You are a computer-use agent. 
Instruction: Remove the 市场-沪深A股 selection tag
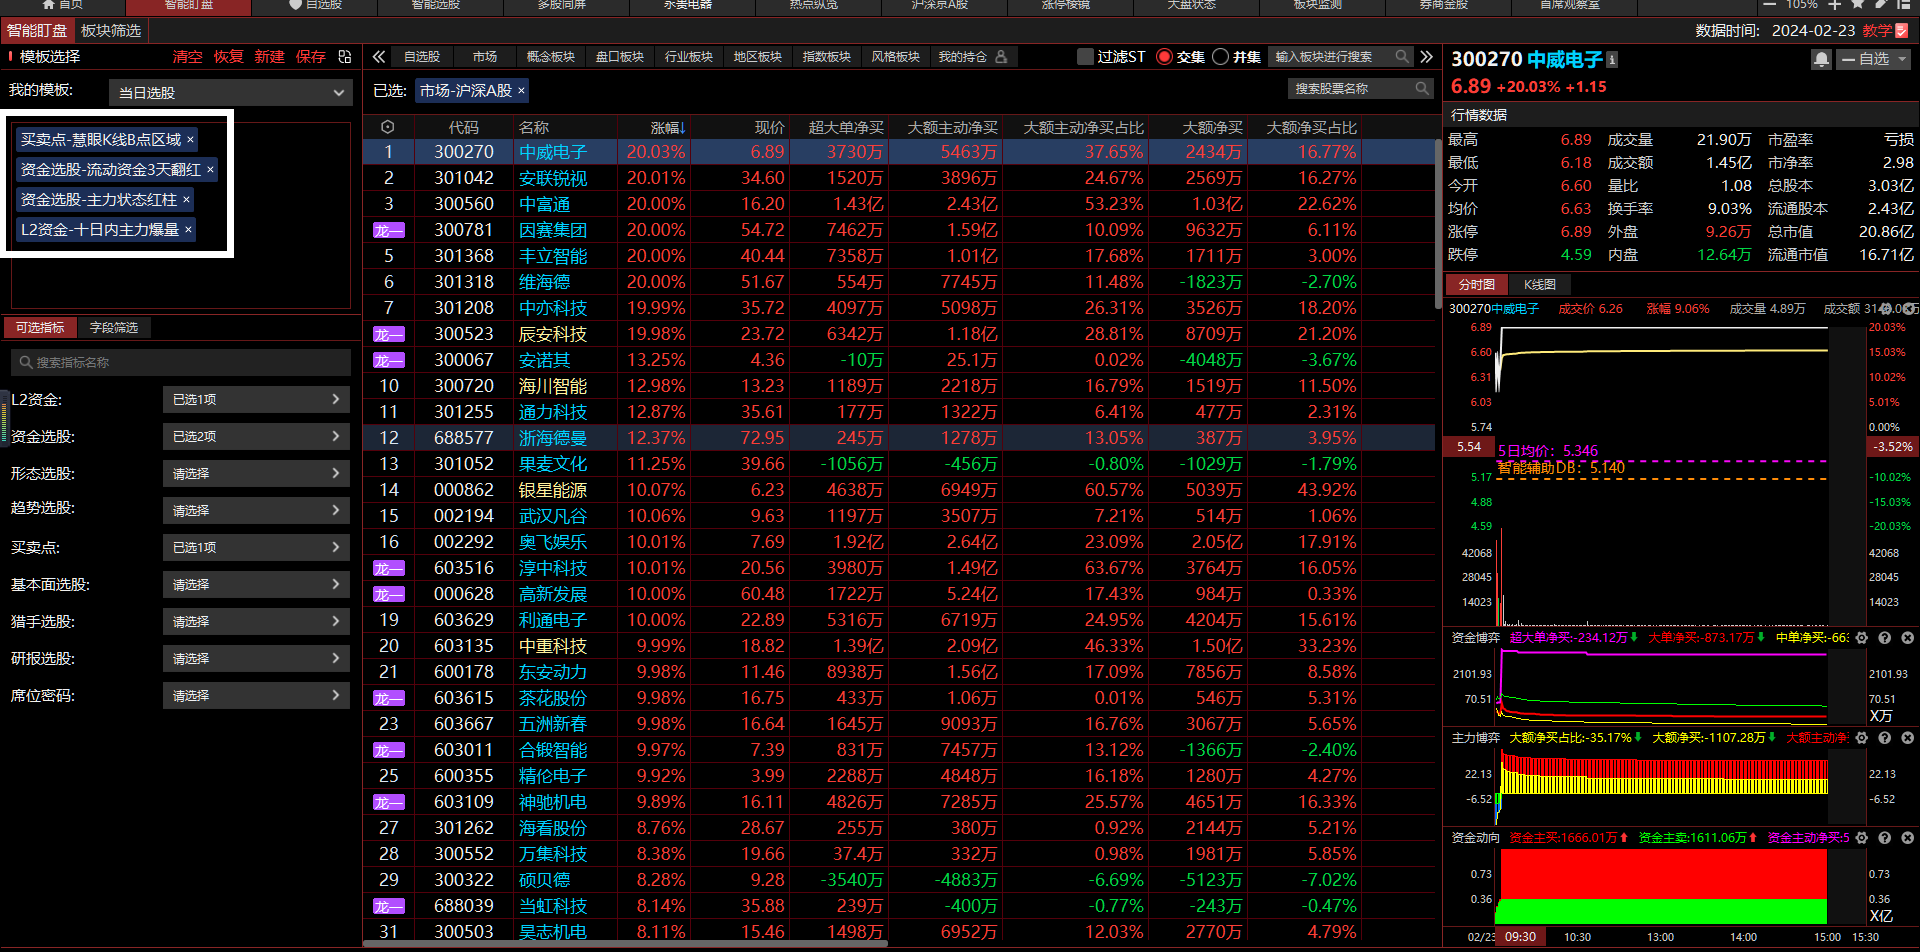coord(521,91)
